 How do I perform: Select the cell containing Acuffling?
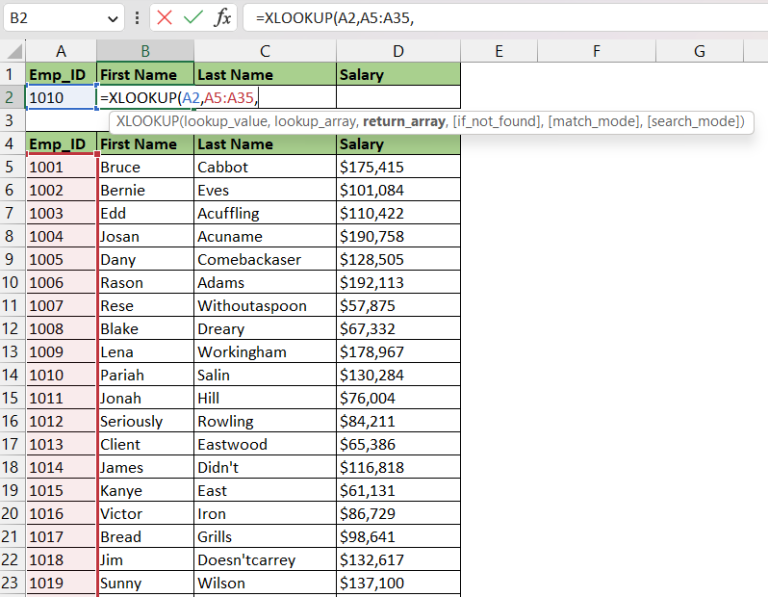coord(265,213)
